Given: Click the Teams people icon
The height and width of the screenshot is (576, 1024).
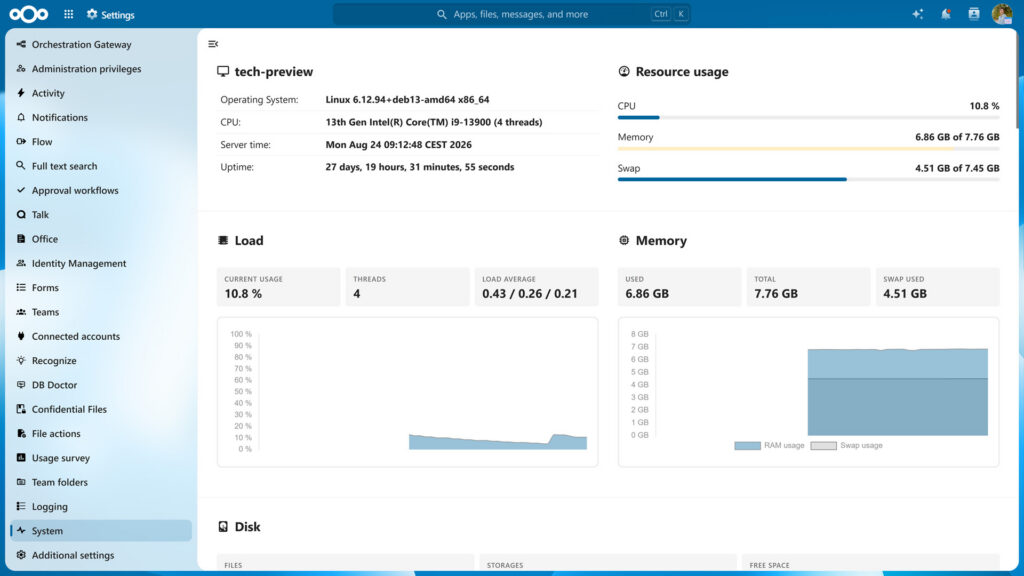Looking at the screenshot, I should (x=21, y=312).
